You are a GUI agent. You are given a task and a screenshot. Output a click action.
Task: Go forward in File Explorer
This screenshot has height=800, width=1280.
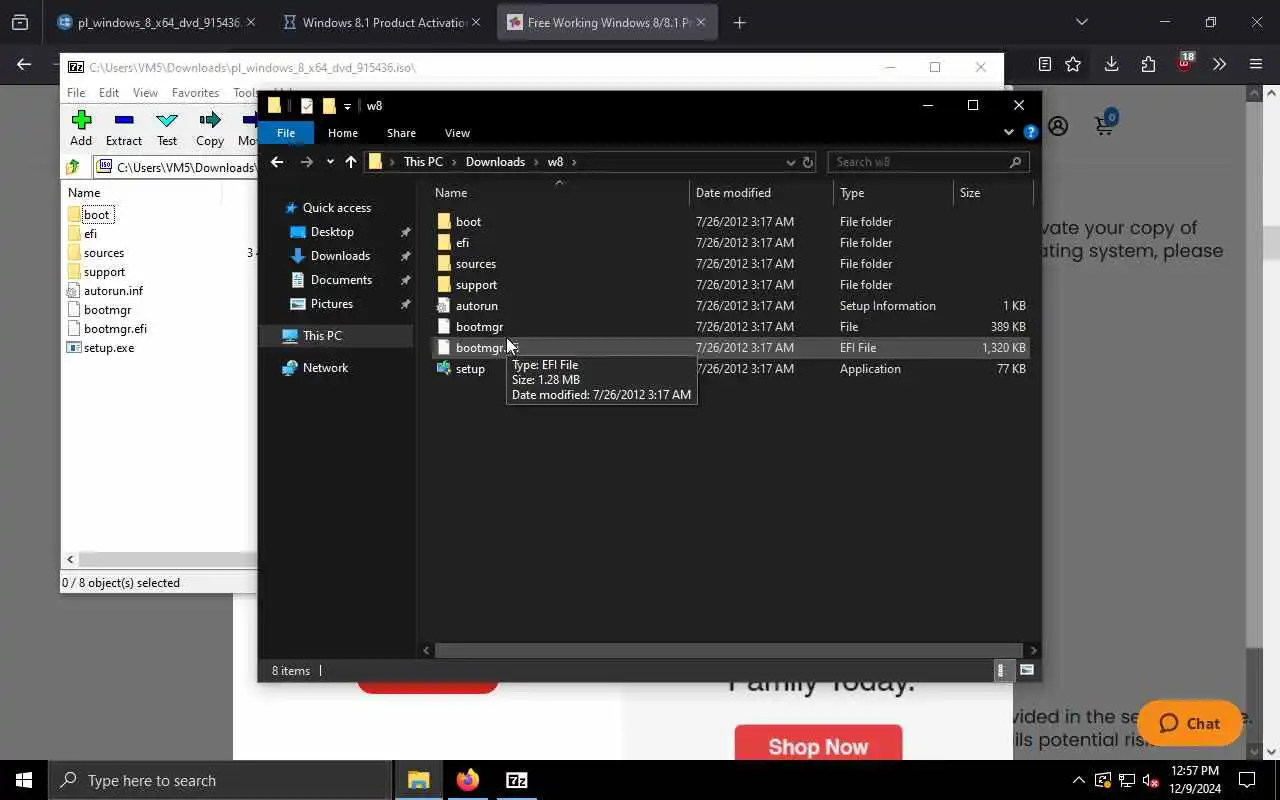[306, 162]
